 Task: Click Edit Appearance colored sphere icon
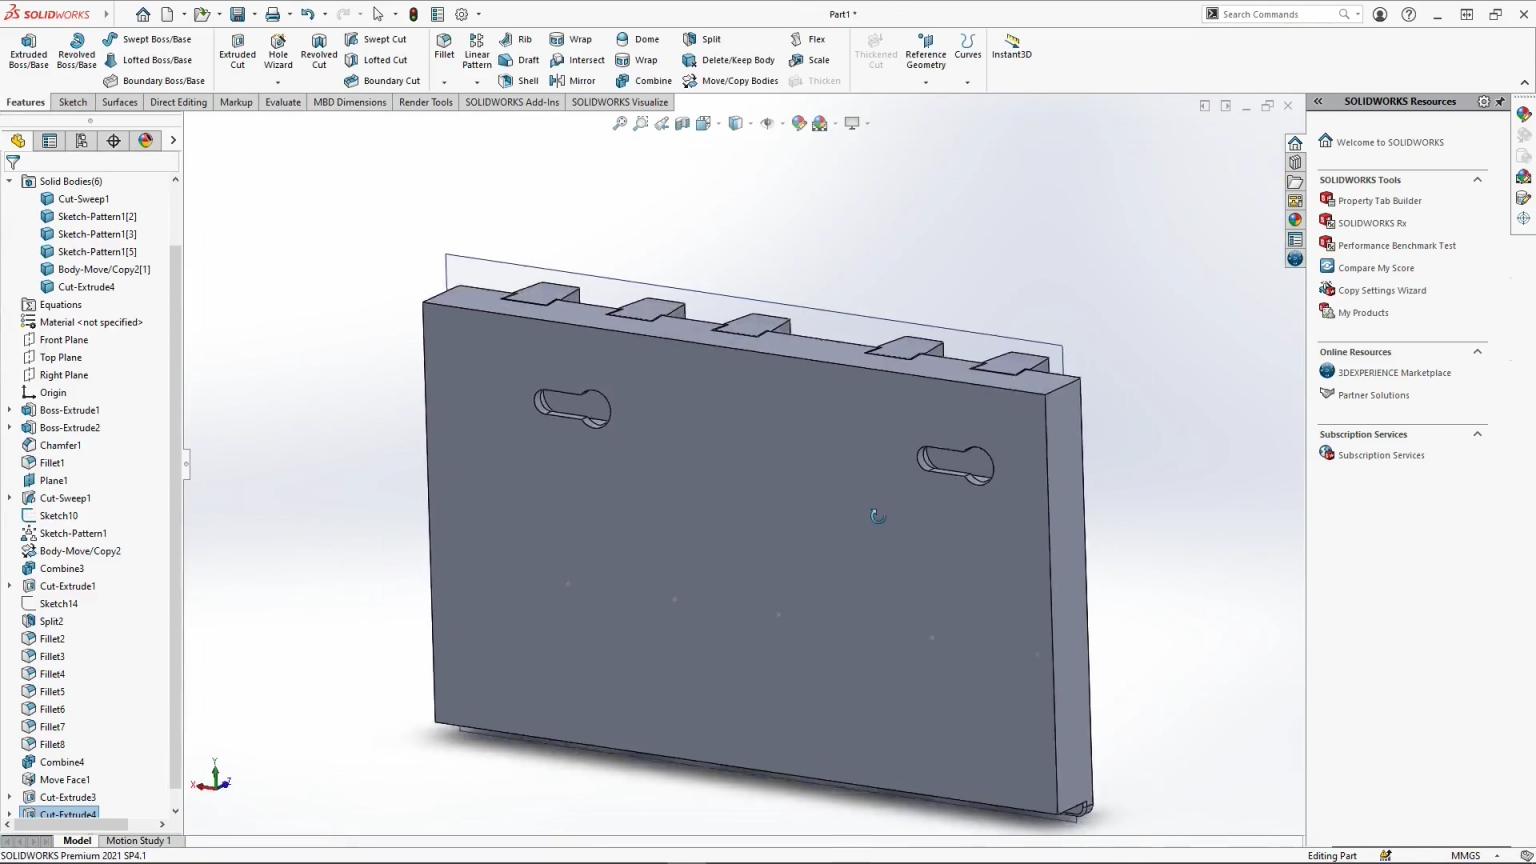point(798,122)
